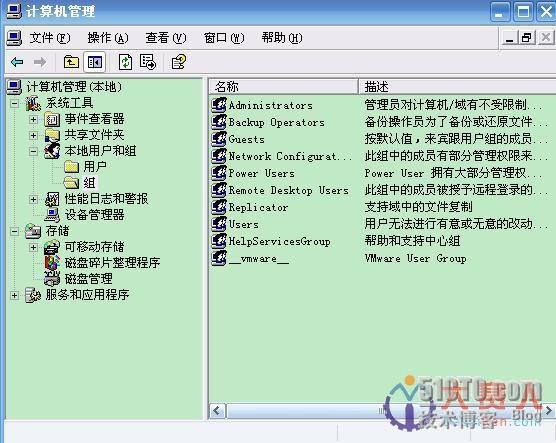Image resolution: width=556 pixels, height=443 pixels.
Task: Click the 事件查看器 tree icon
Action: point(52,120)
